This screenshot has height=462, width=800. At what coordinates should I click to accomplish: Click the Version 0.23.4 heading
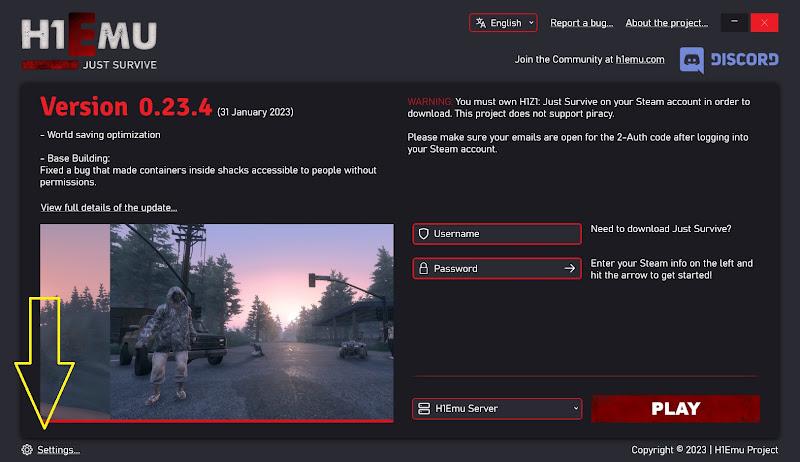[126, 107]
